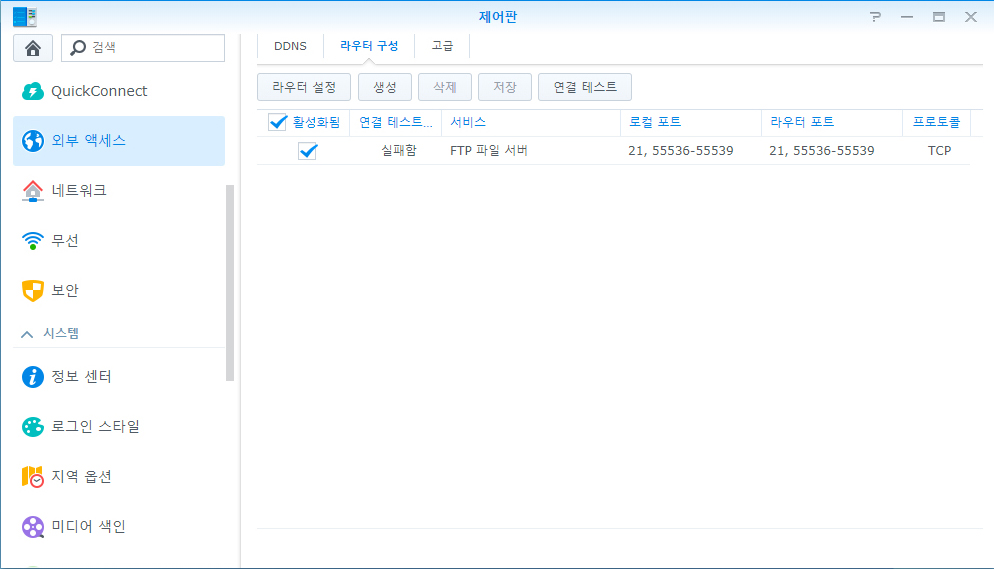Open the 지역 옵션 sidebar label
994x569 pixels.
[x=81, y=476]
